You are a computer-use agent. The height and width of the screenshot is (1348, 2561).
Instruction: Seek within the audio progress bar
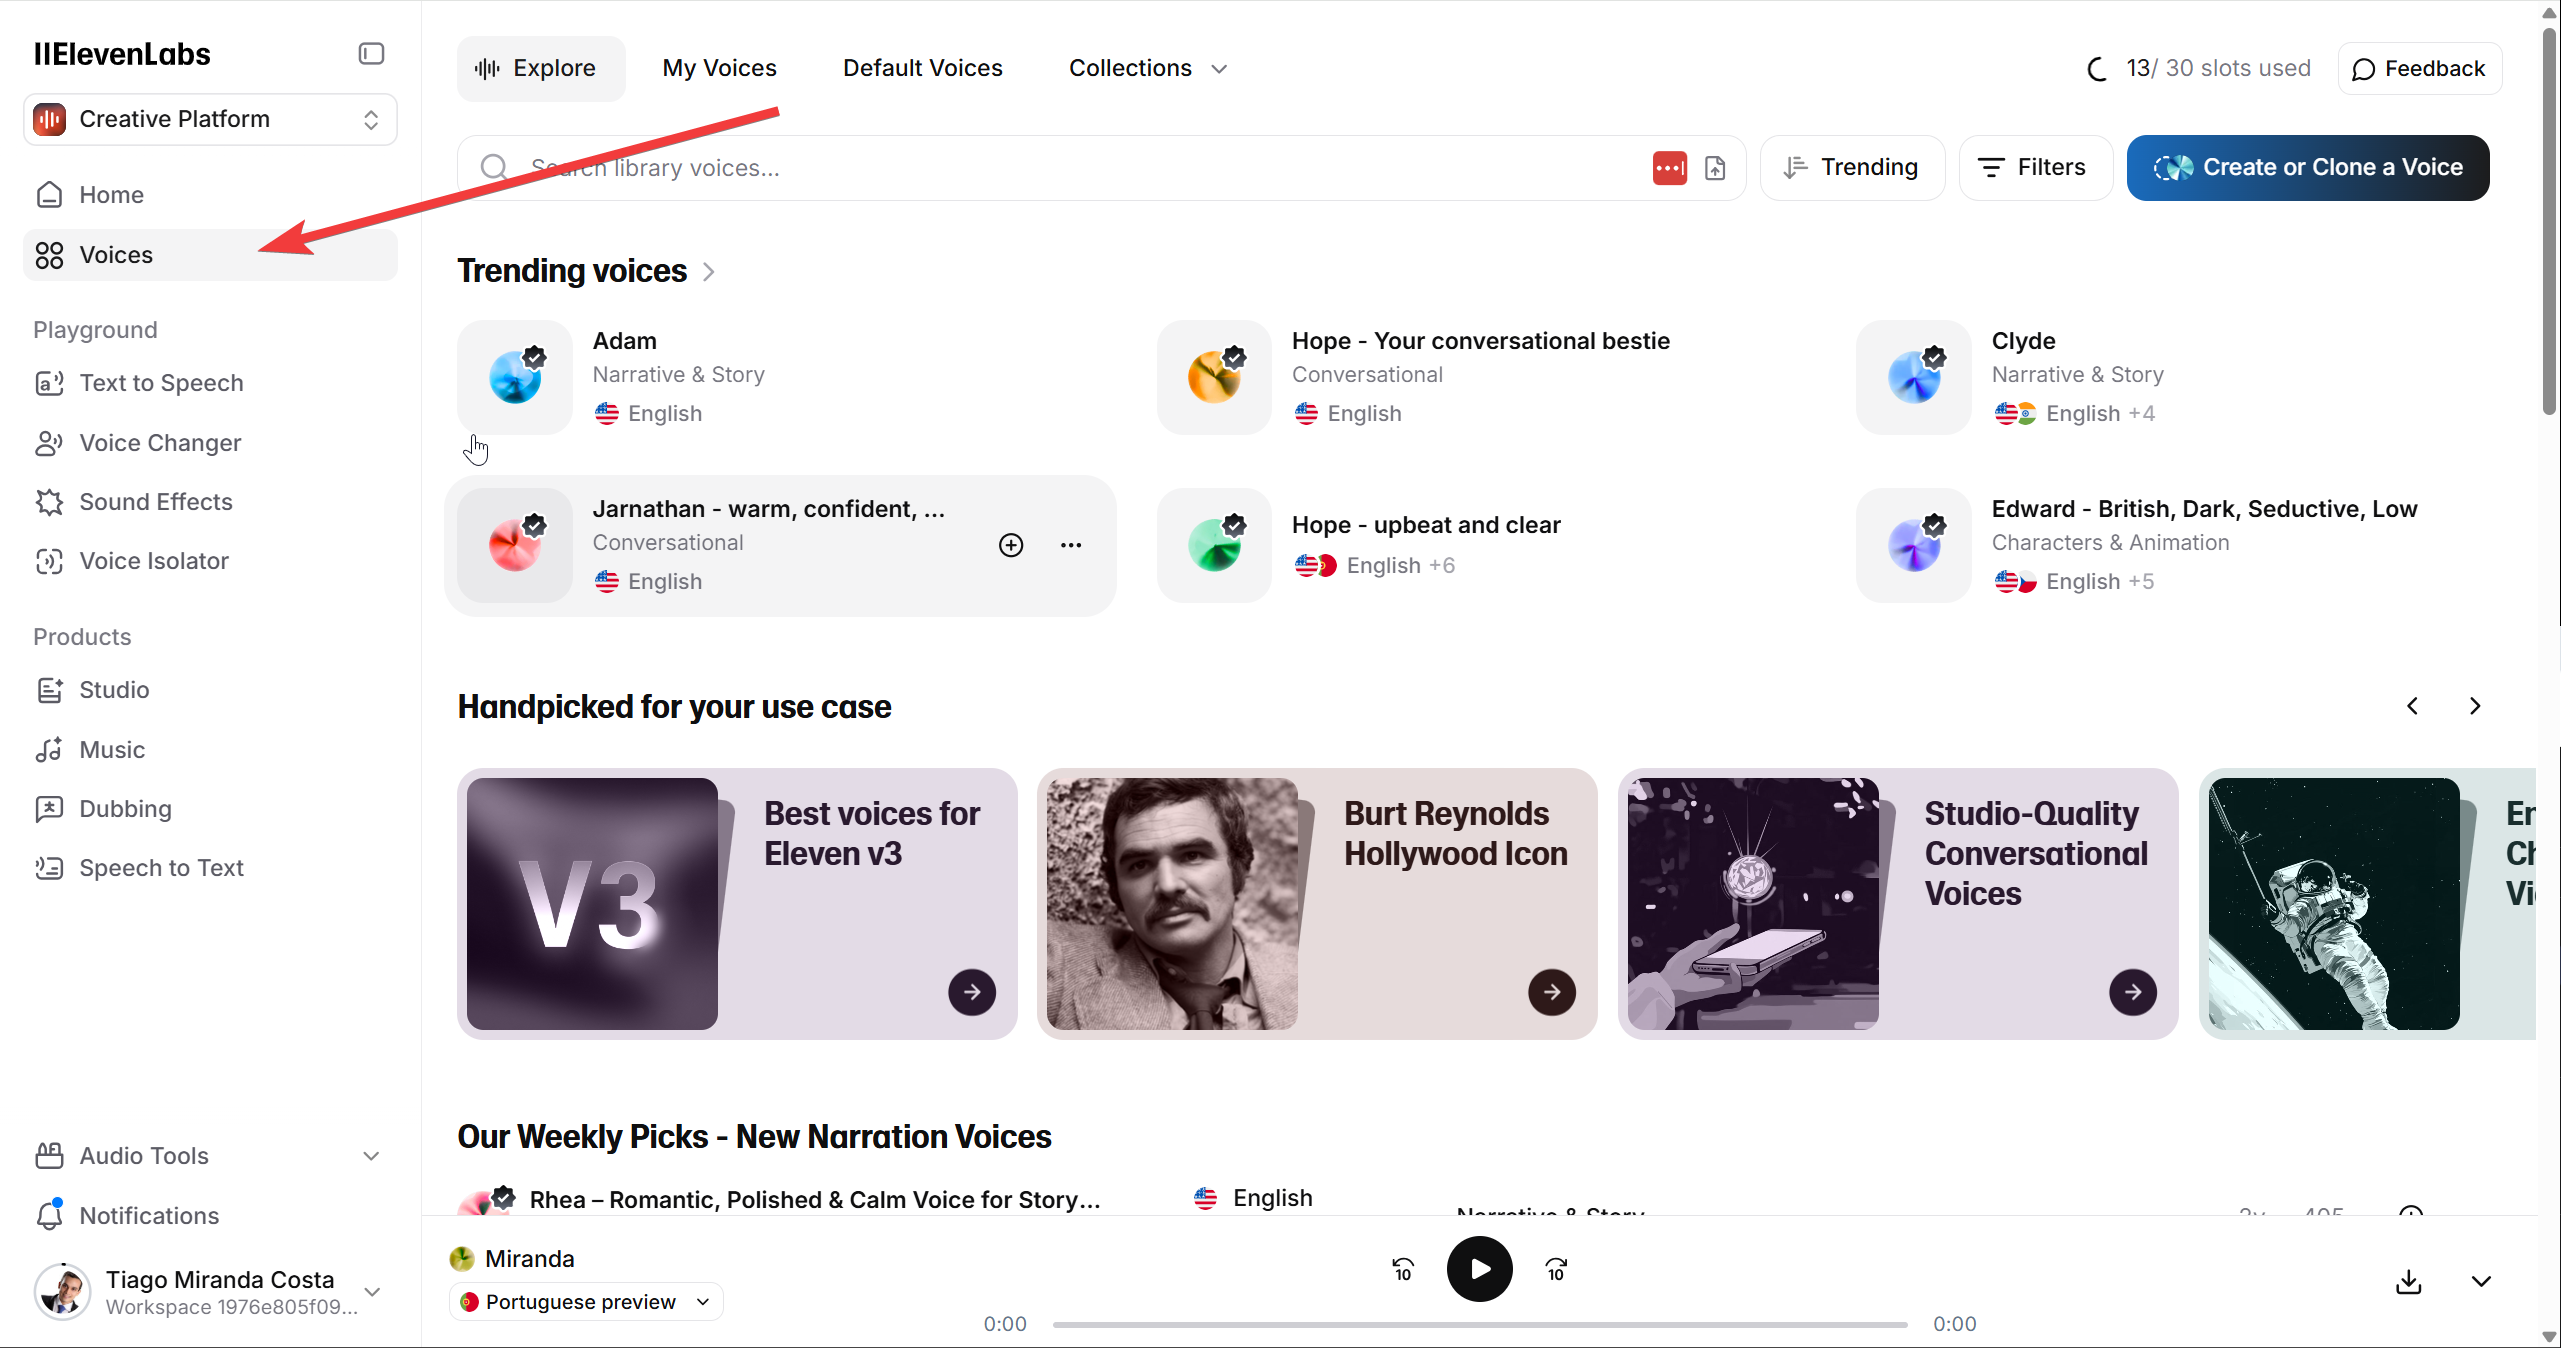(x=1480, y=1325)
